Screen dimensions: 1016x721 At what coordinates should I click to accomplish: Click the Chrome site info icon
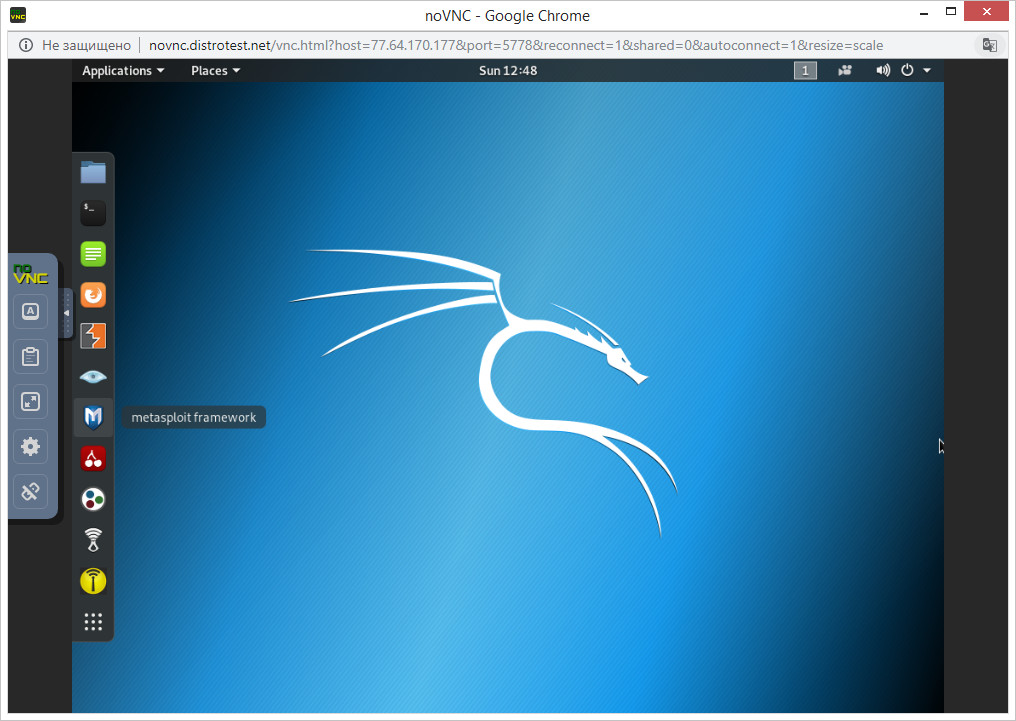pos(26,45)
